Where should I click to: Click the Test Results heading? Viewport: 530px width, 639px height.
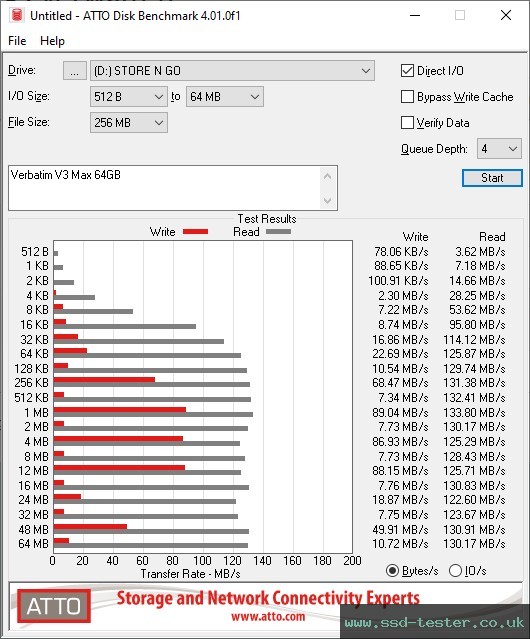click(267, 218)
